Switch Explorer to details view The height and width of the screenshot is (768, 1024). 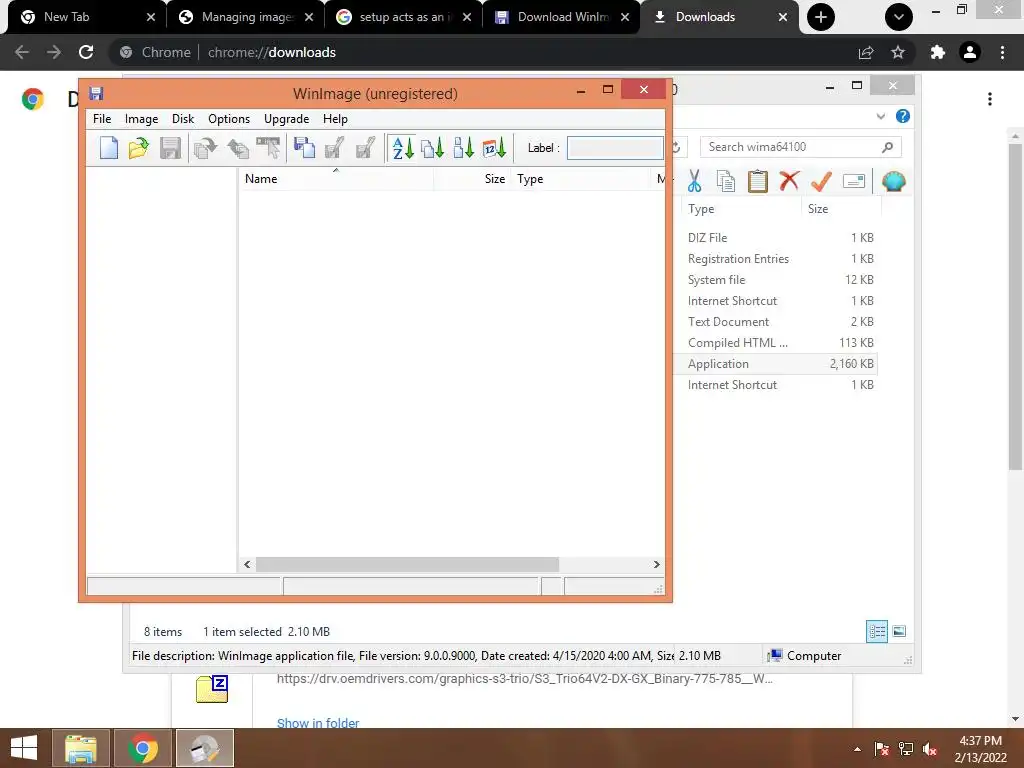point(876,632)
